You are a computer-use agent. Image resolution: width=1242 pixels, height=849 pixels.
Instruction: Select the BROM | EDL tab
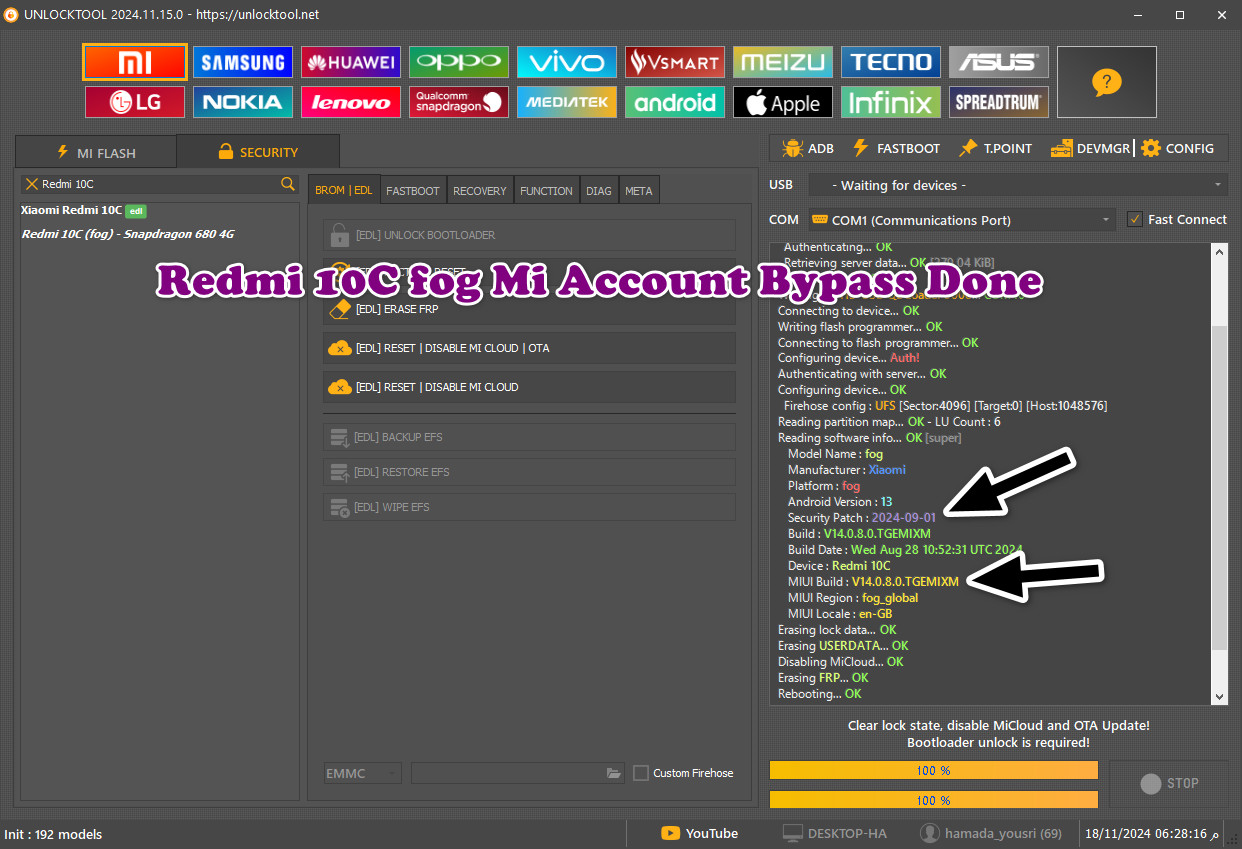pos(344,190)
